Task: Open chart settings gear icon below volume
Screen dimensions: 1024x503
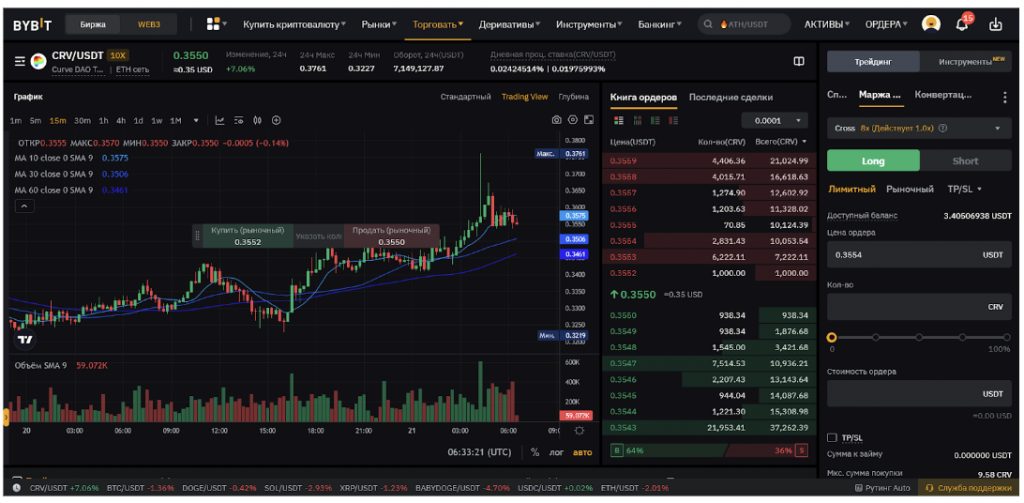Action: (x=579, y=431)
